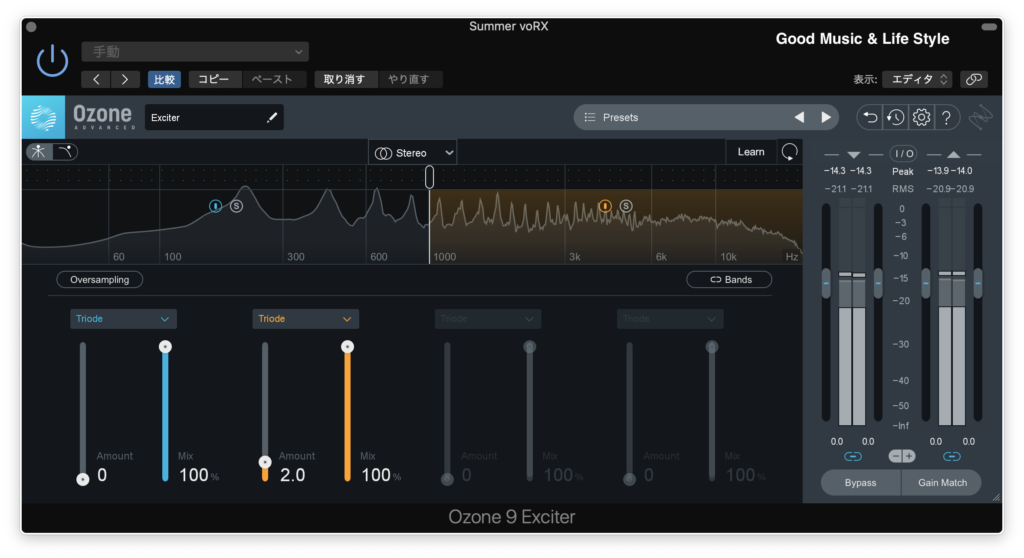Toggle band 1 blue bypass icon
Image resolution: width=1024 pixels, height=558 pixels.
pos(216,206)
